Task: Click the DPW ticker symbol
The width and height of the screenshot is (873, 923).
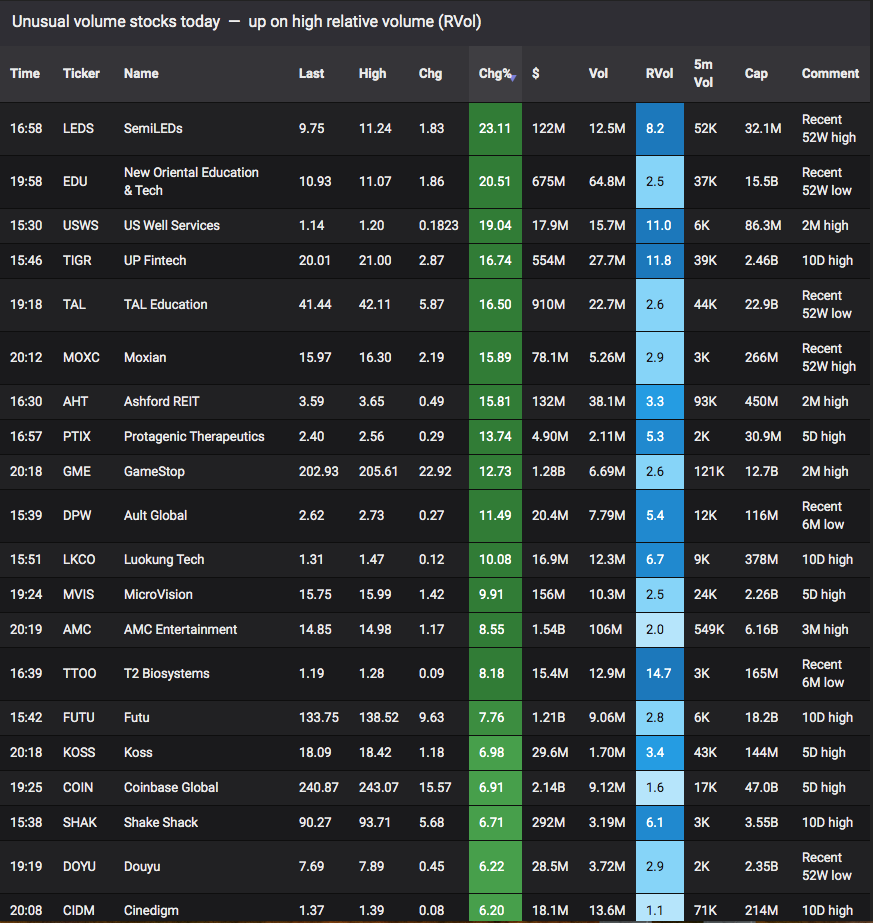Action: pyautogui.click(x=77, y=515)
